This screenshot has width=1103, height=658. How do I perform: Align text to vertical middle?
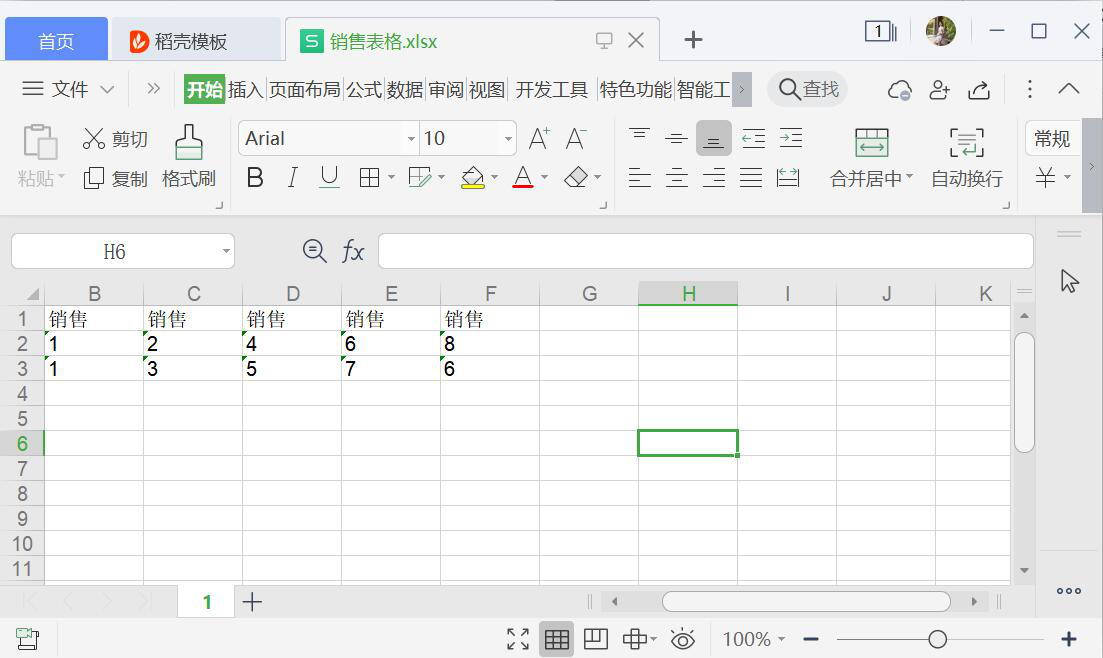tap(676, 138)
